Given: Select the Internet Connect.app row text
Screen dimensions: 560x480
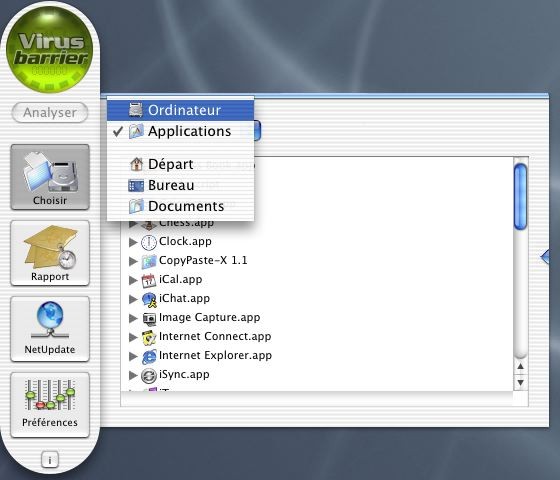Looking at the screenshot, I should coord(215,336).
